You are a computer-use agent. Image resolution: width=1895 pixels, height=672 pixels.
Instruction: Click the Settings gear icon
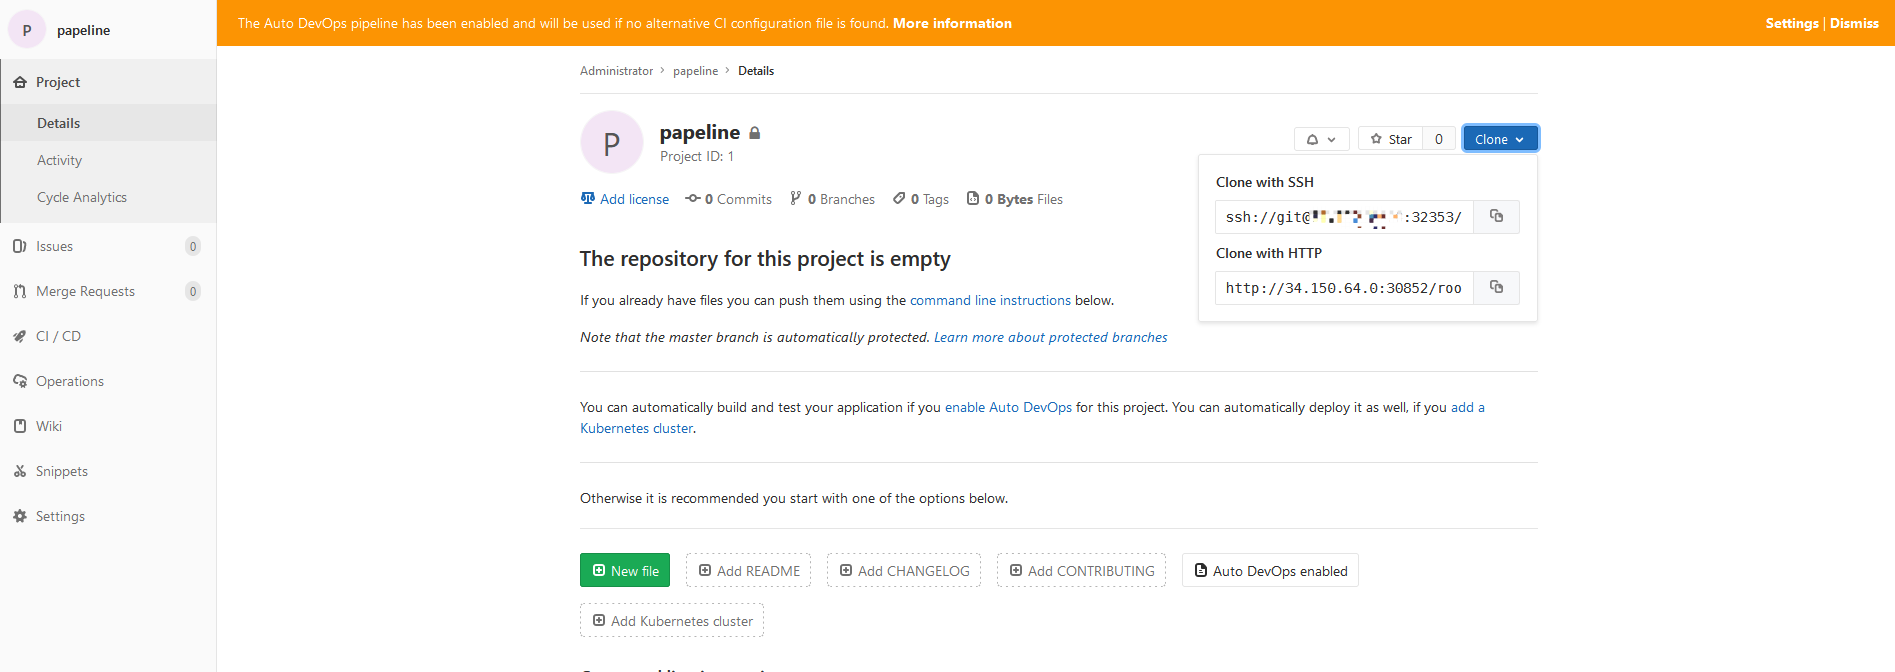click(x=19, y=516)
